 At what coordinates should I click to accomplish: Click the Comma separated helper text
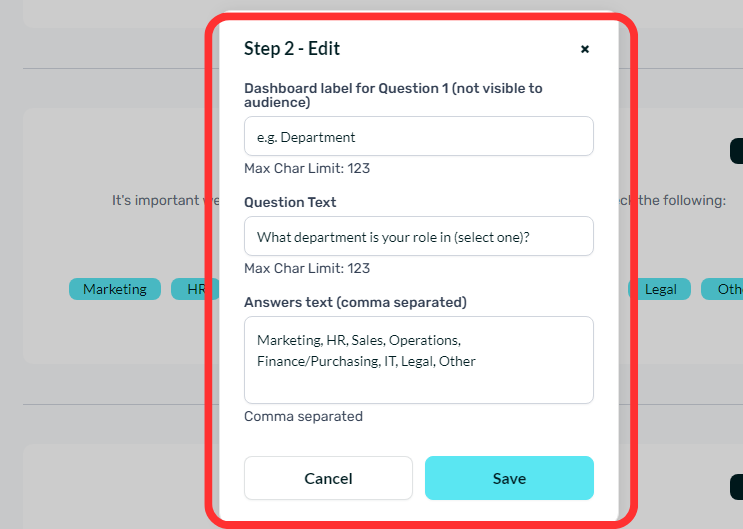pyautogui.click(x=303, y=416)
